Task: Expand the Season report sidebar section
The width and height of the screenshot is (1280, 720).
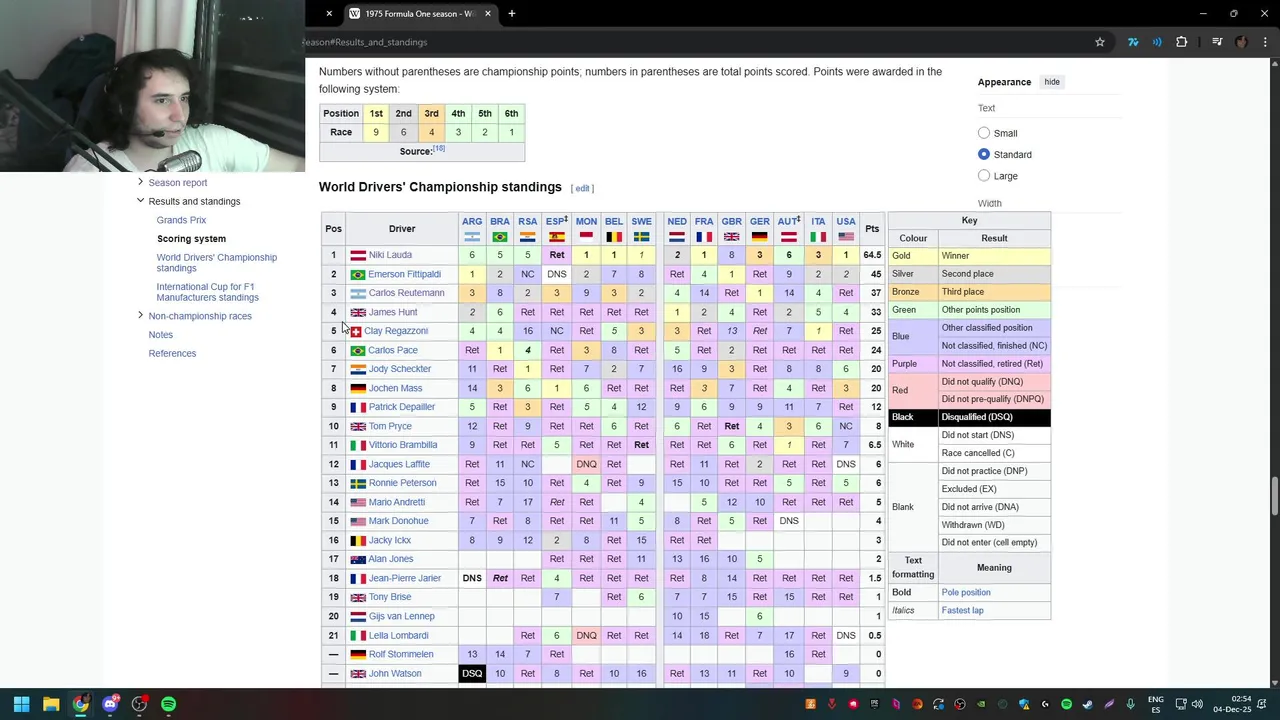Action: tap(141, 182)
